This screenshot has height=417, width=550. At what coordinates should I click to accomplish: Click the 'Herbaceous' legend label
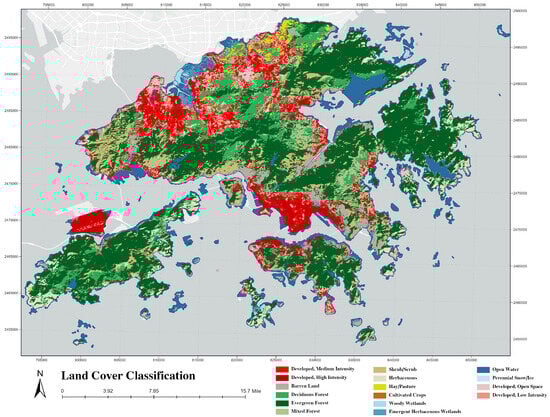[x=403, y=378]
